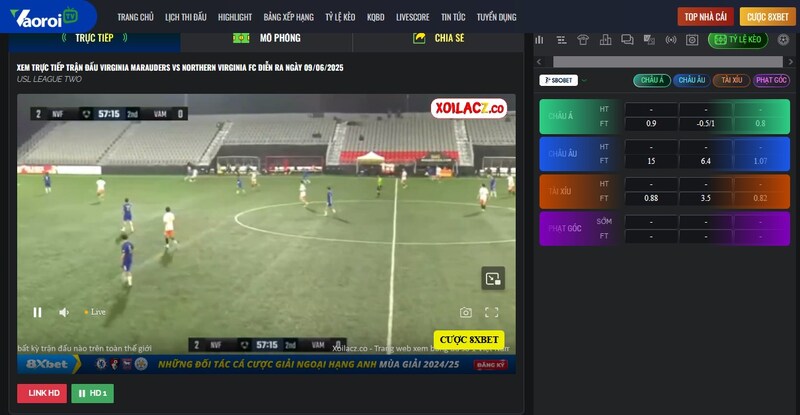Viewport: 800px width, 415px height.
Task: Toggle the Phạt Góc odds filter
Action: pos(771,80)
